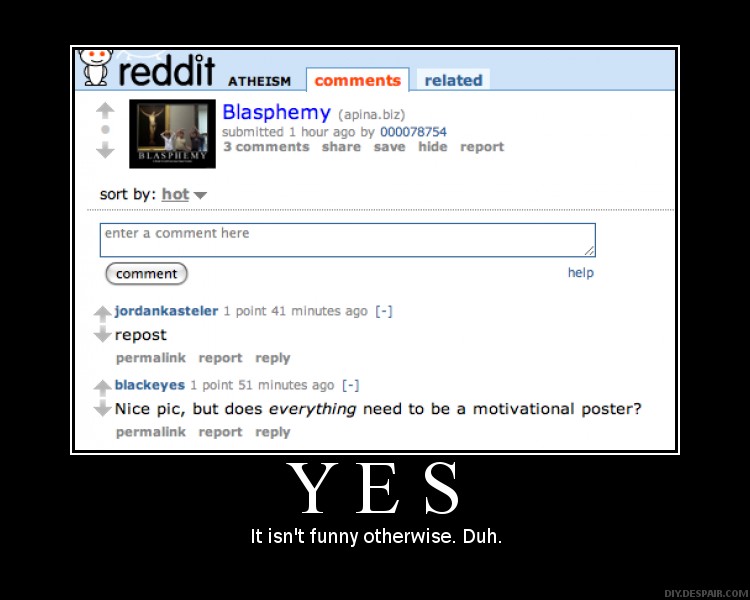Screen dimensions: 750x600
Task: Switch to the related tab
Action: coord(453,80)
